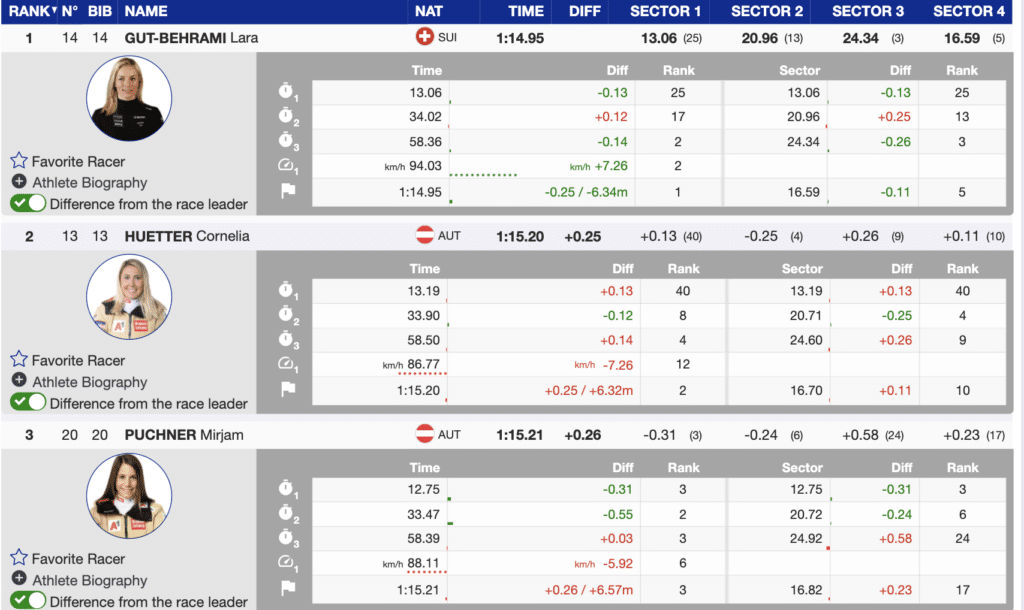Disable race leader difference under Huetter
This screenshot has height=610, width=1024.
[x=28, y=403]
